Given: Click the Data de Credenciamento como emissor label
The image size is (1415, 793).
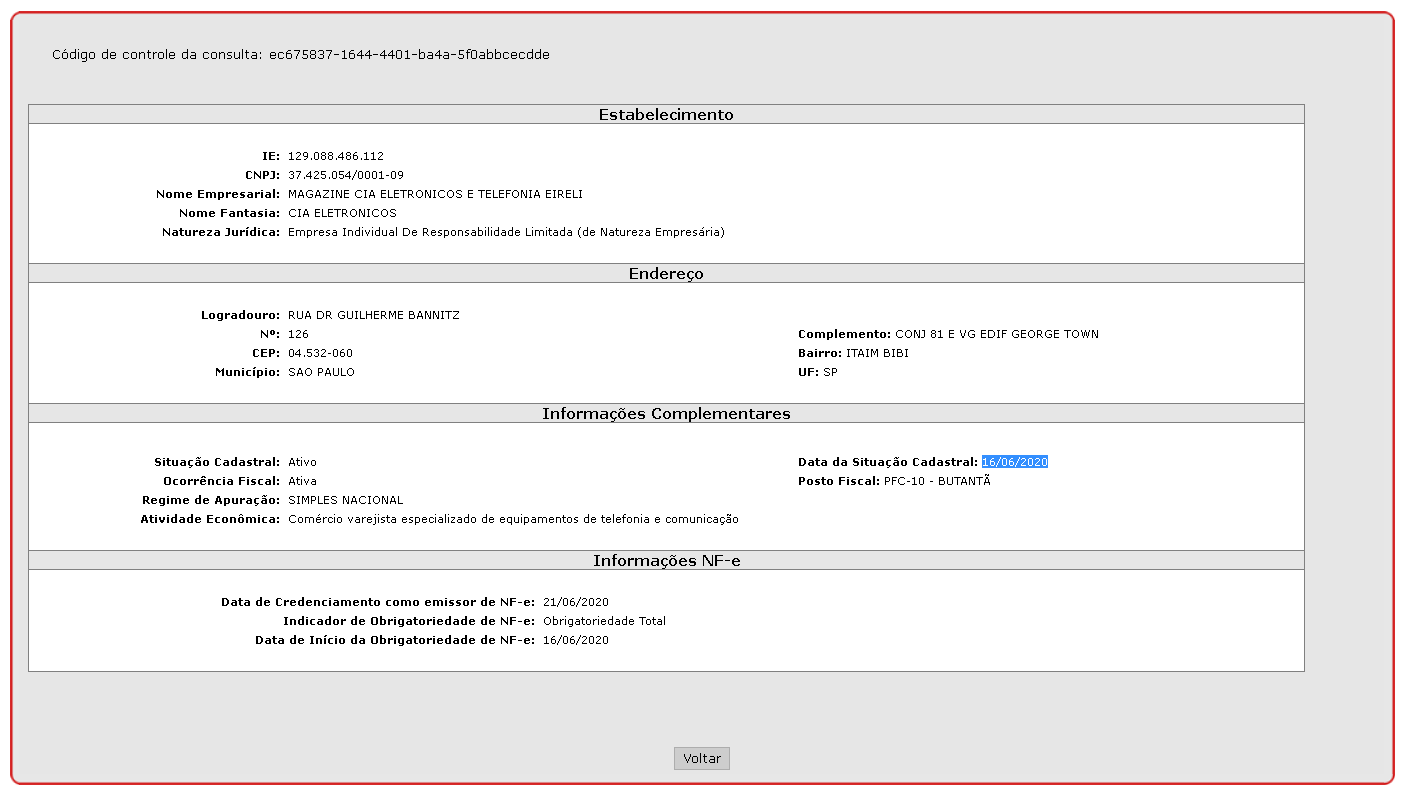Looking at the screenshot, I should pyautogui.click(x=378, y=602).
